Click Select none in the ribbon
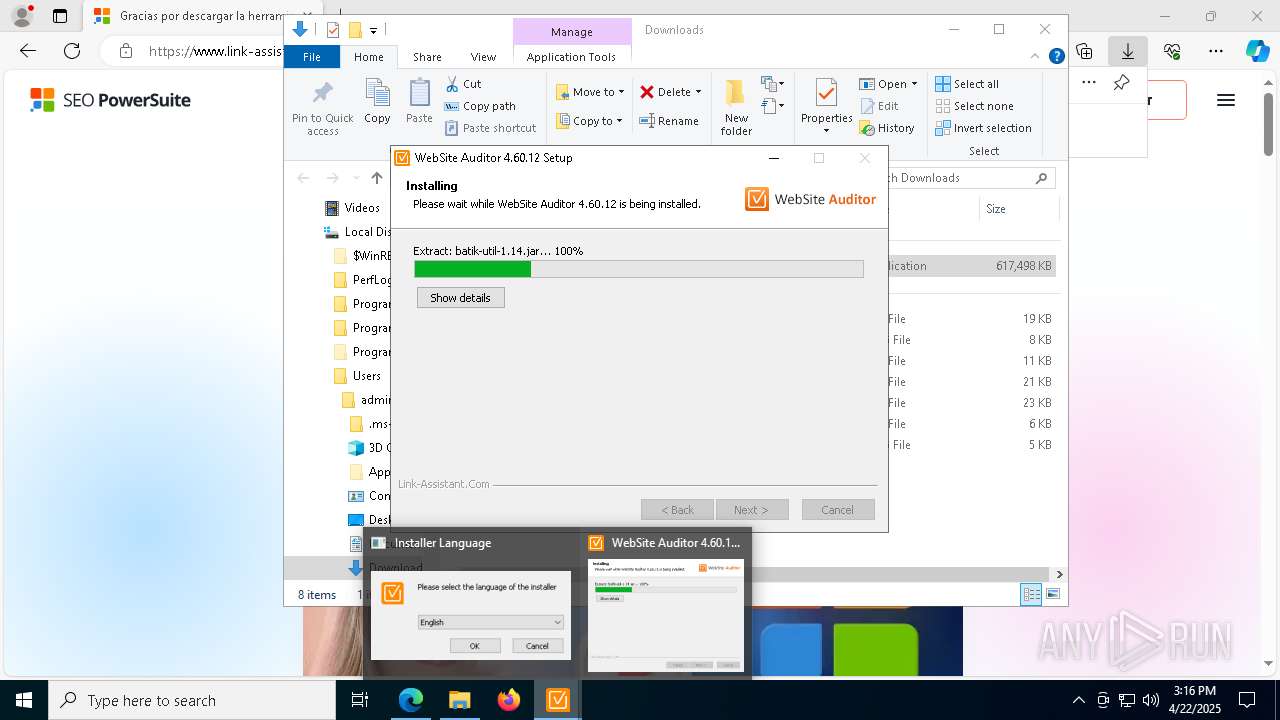 pos(974,106)
